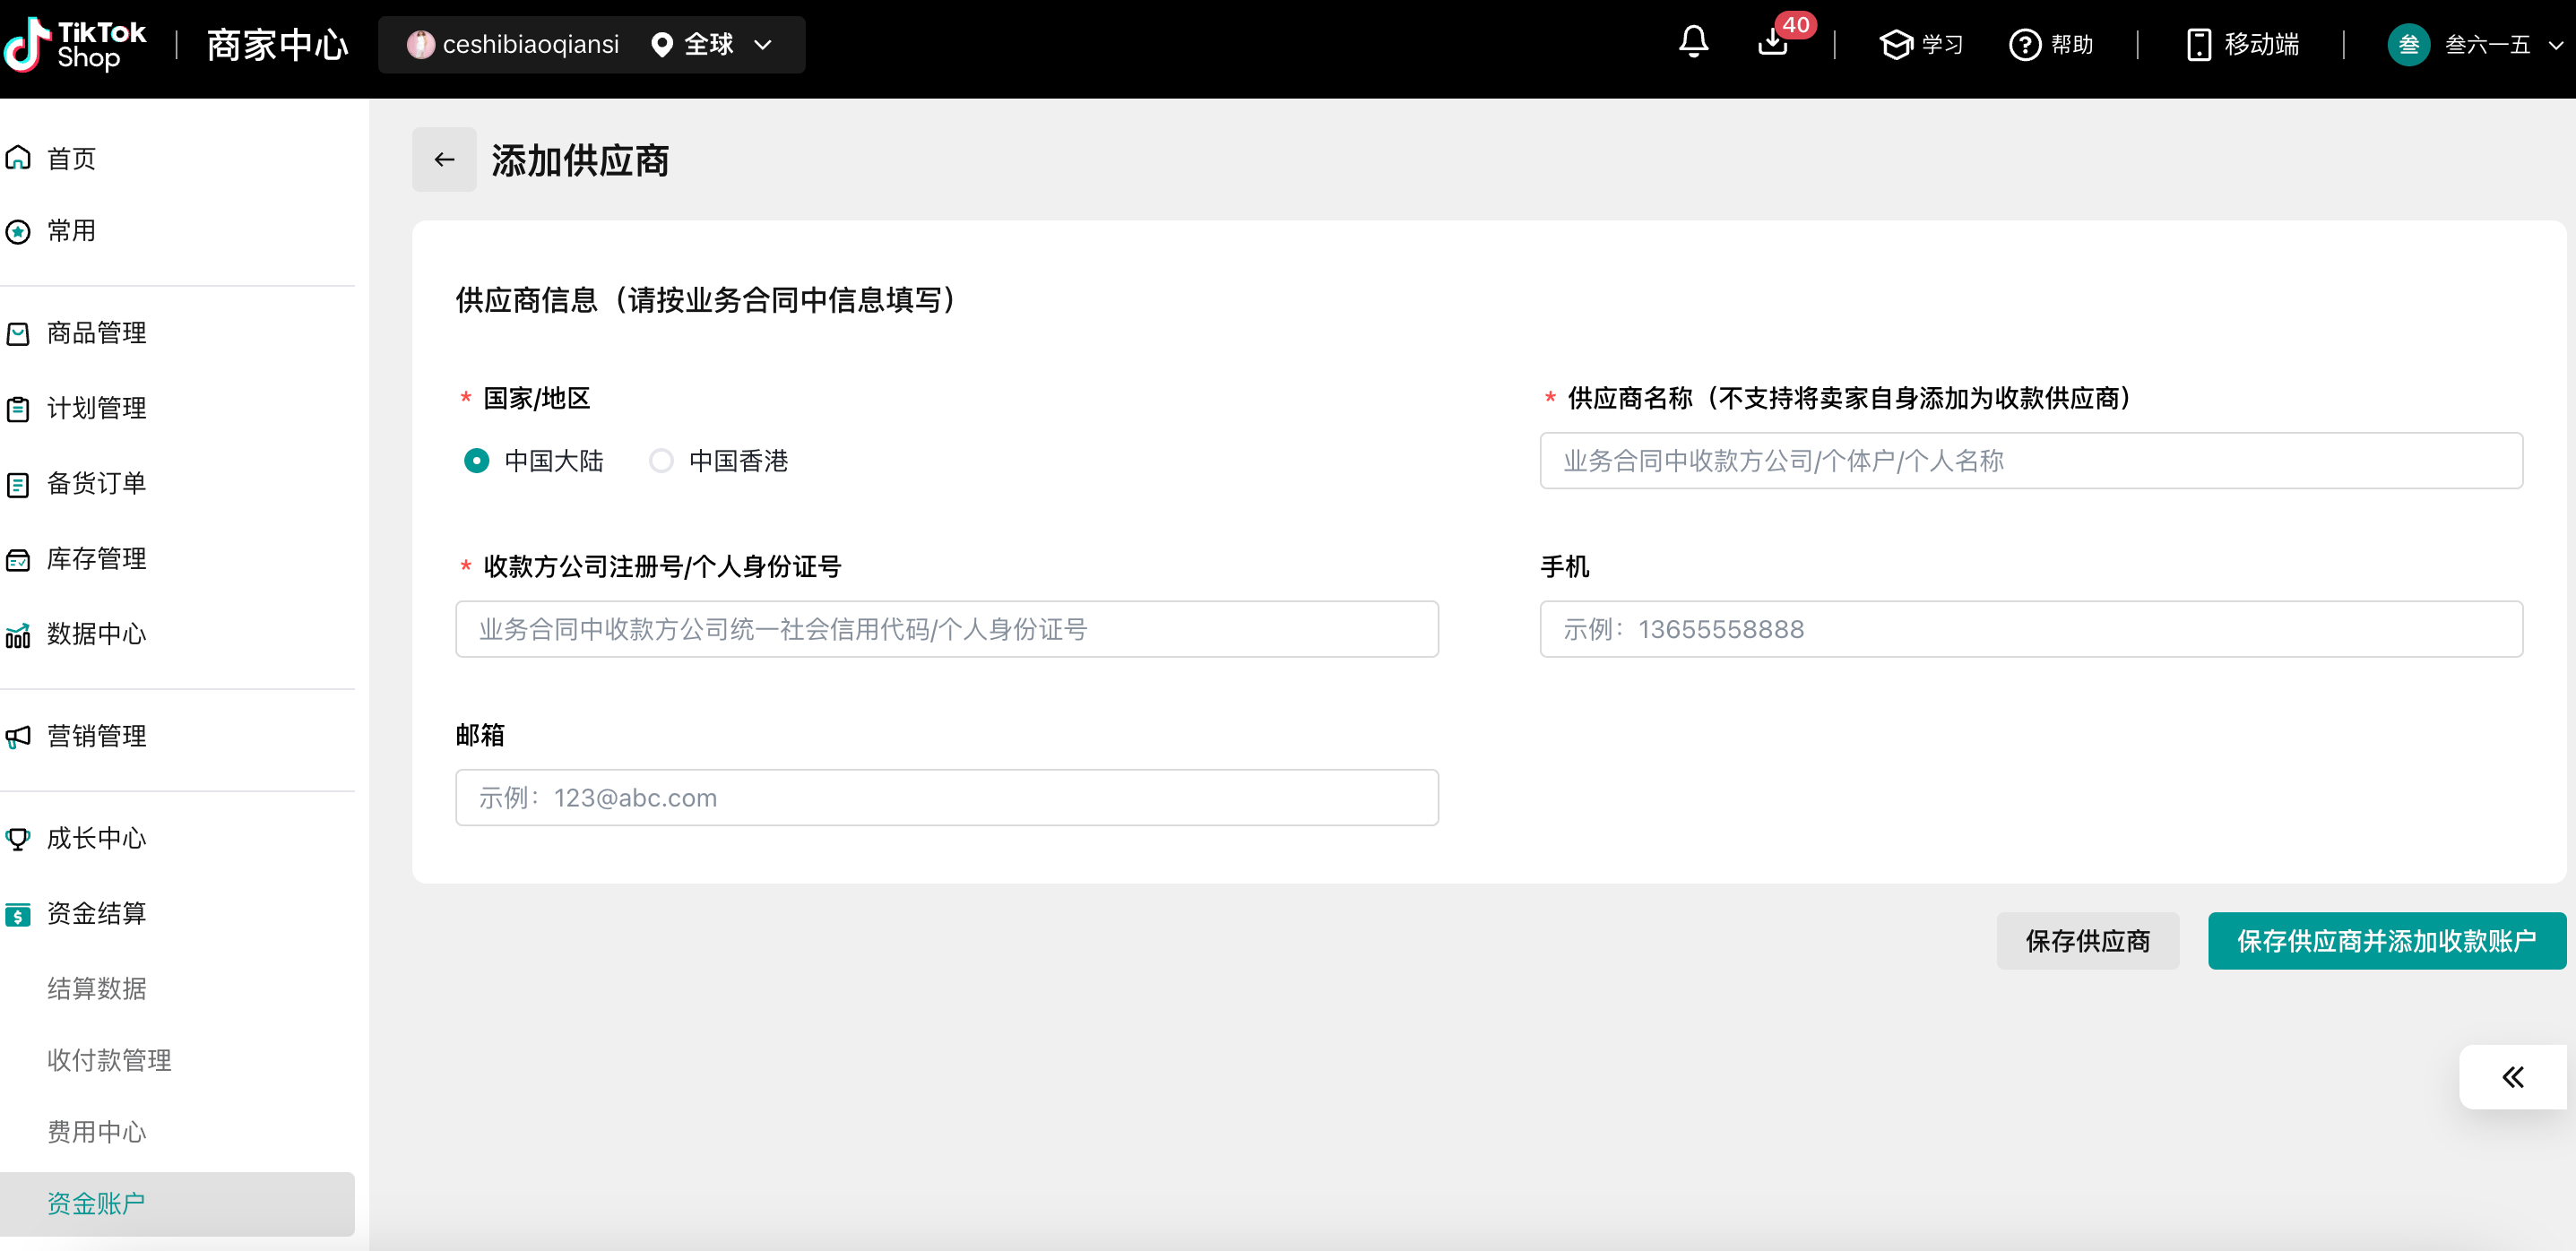Select the 中国大陆 radio button
Viewport: 2576px width, 1251px height.
(x=477, y=461)
